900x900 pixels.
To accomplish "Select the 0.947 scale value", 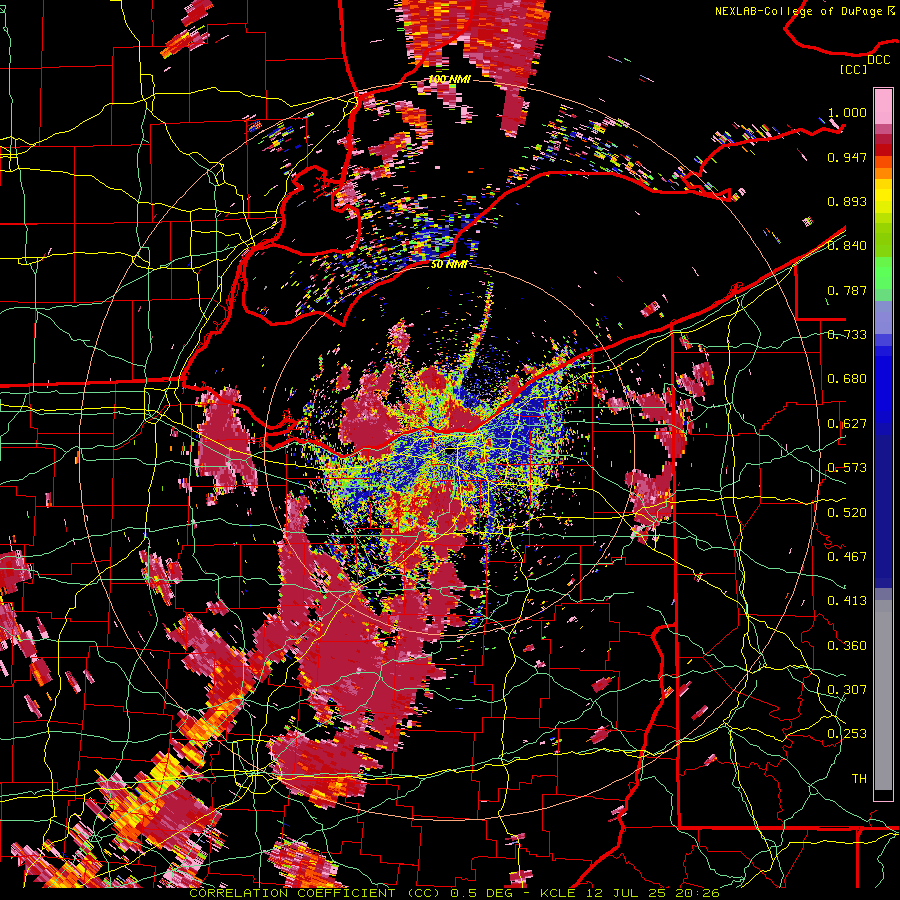I will coord(847,157).
